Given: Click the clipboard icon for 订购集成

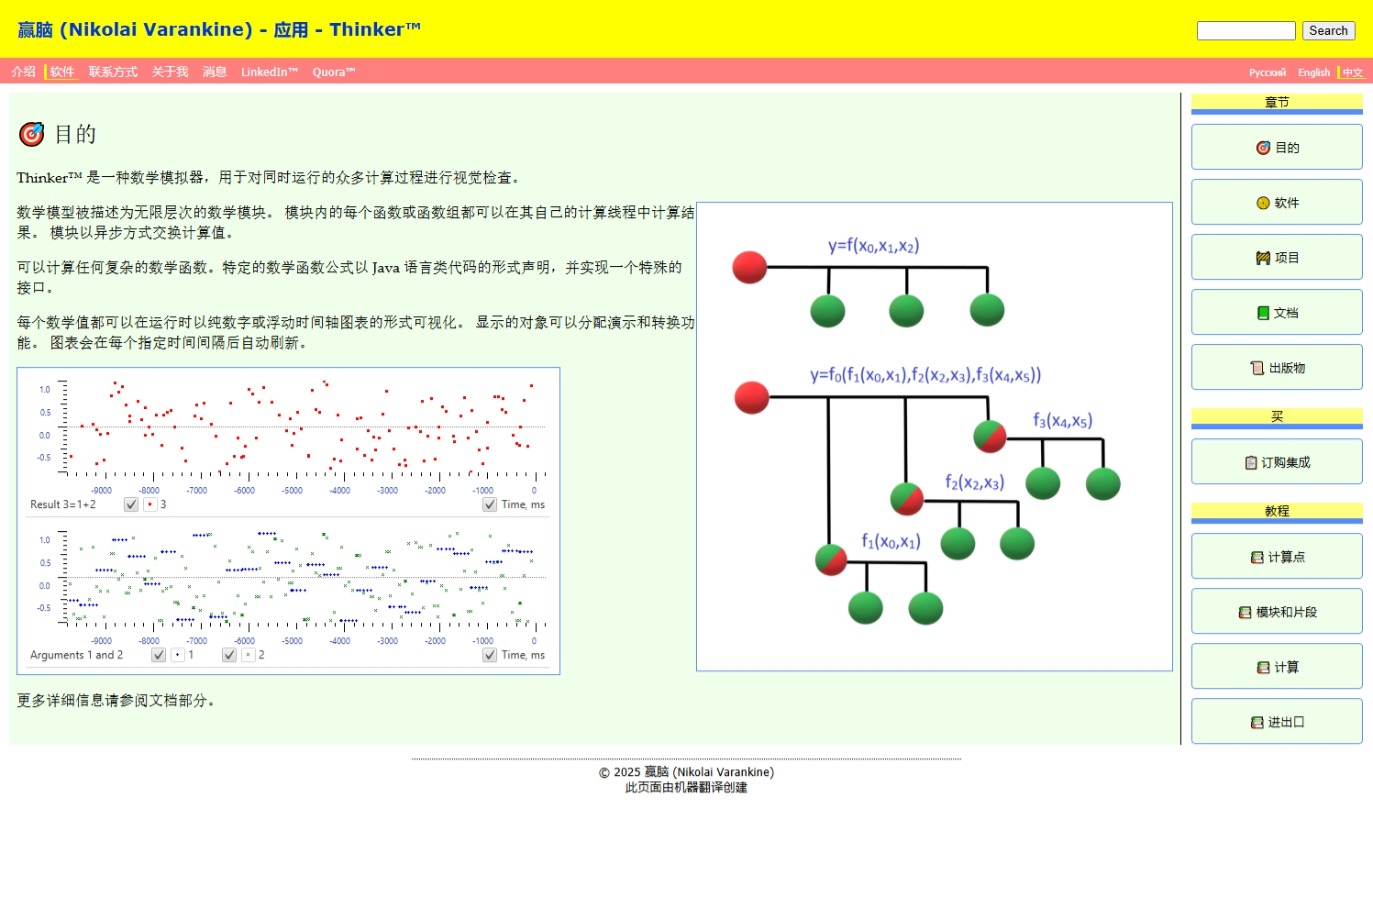Looking at the screenshot, I should pyautogui.click(x=1250, y=463).
